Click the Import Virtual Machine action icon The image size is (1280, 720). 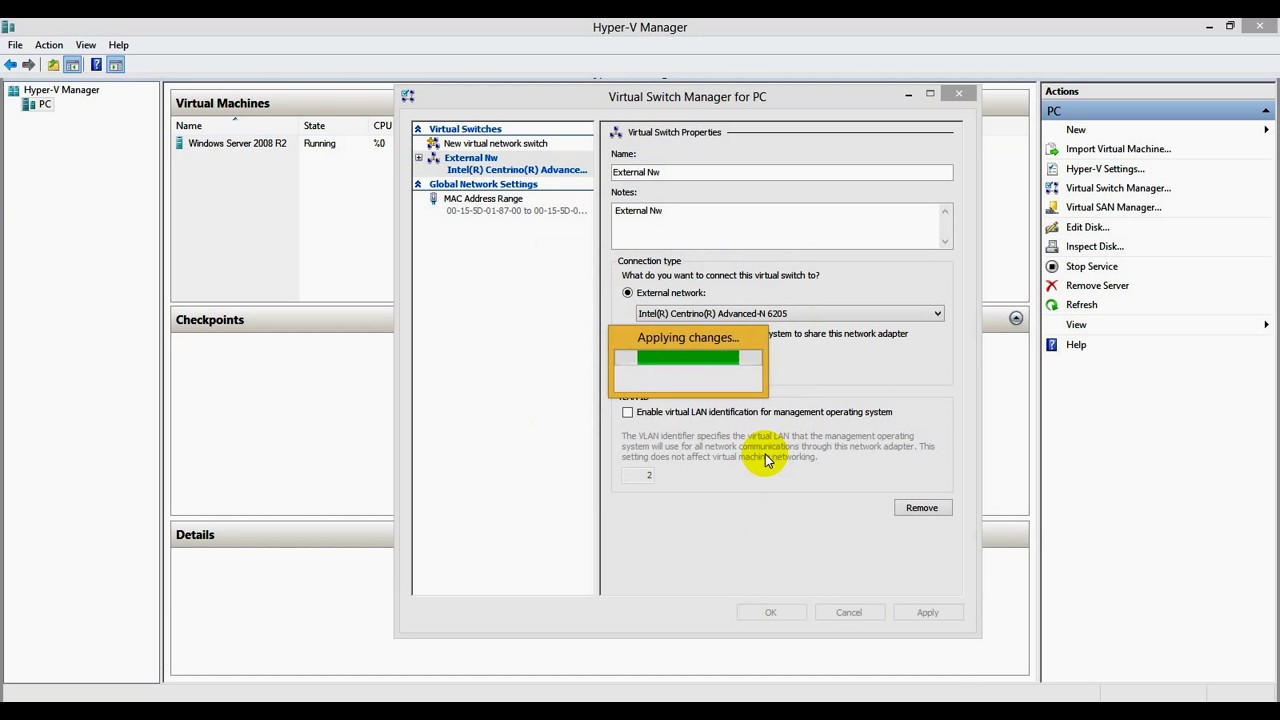tap(1052, 149)
